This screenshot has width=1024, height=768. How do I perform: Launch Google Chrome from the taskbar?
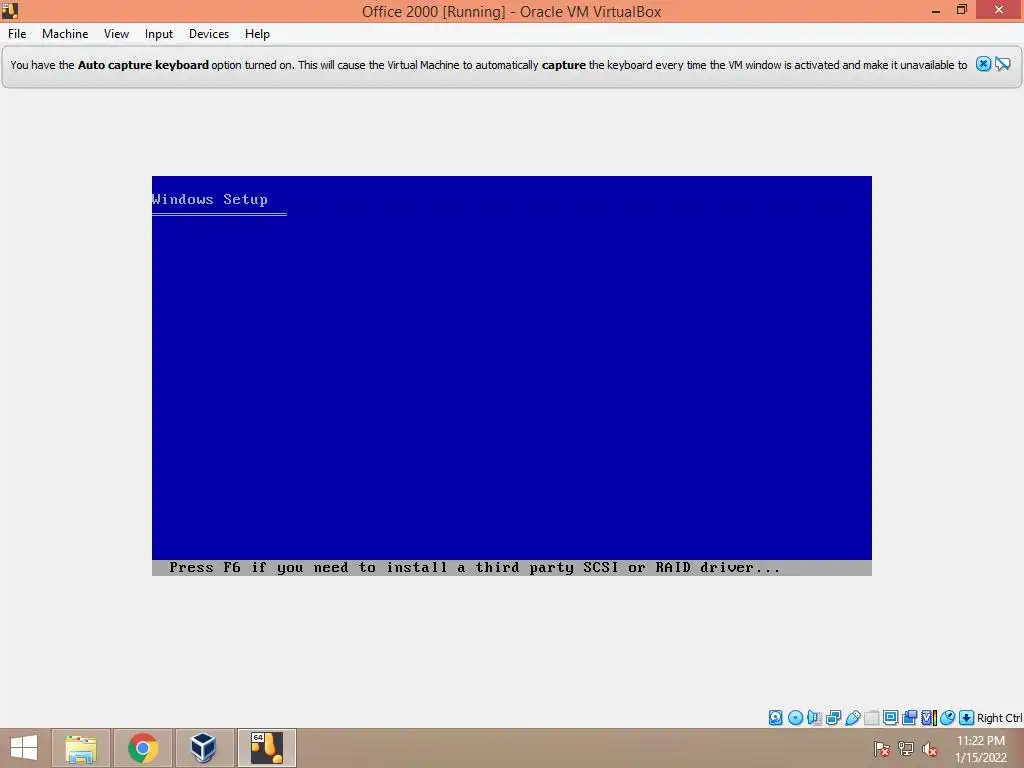(x=143, y=748)
